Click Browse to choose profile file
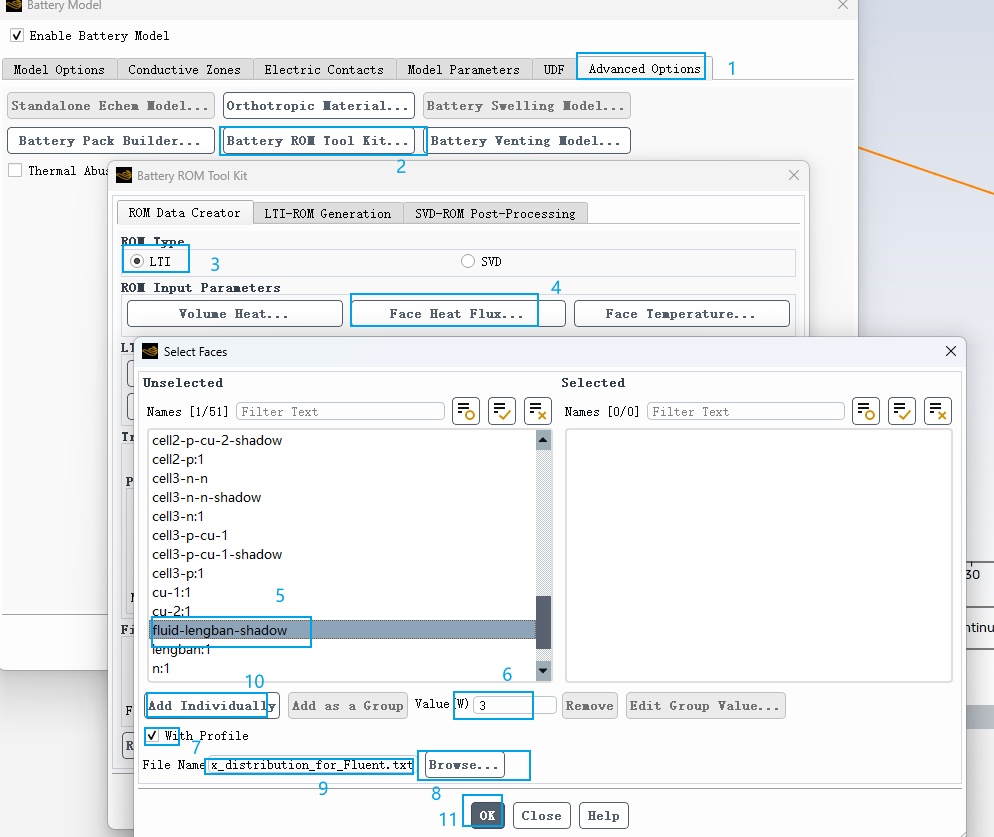 pyautogui.click(x=463, y=765)
